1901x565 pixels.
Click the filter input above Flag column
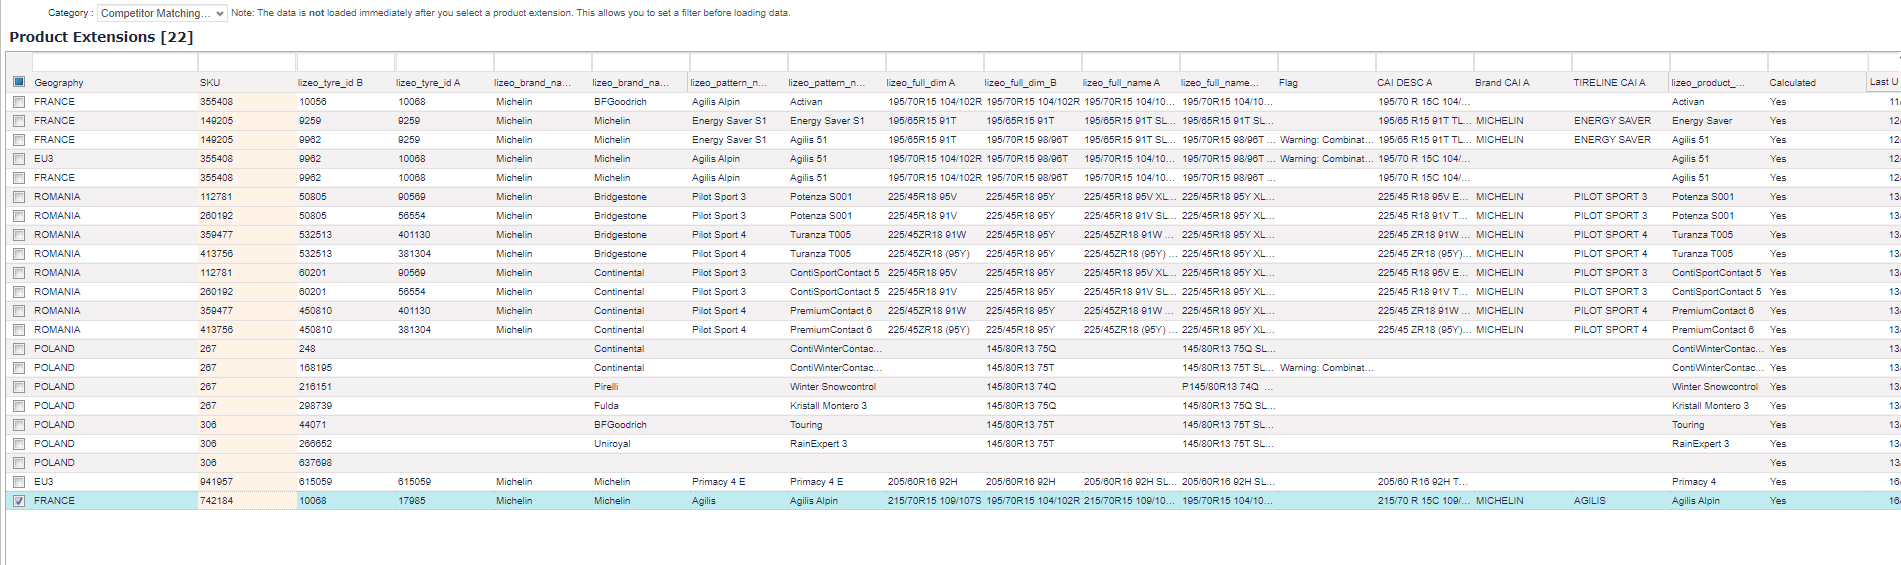1325,63
